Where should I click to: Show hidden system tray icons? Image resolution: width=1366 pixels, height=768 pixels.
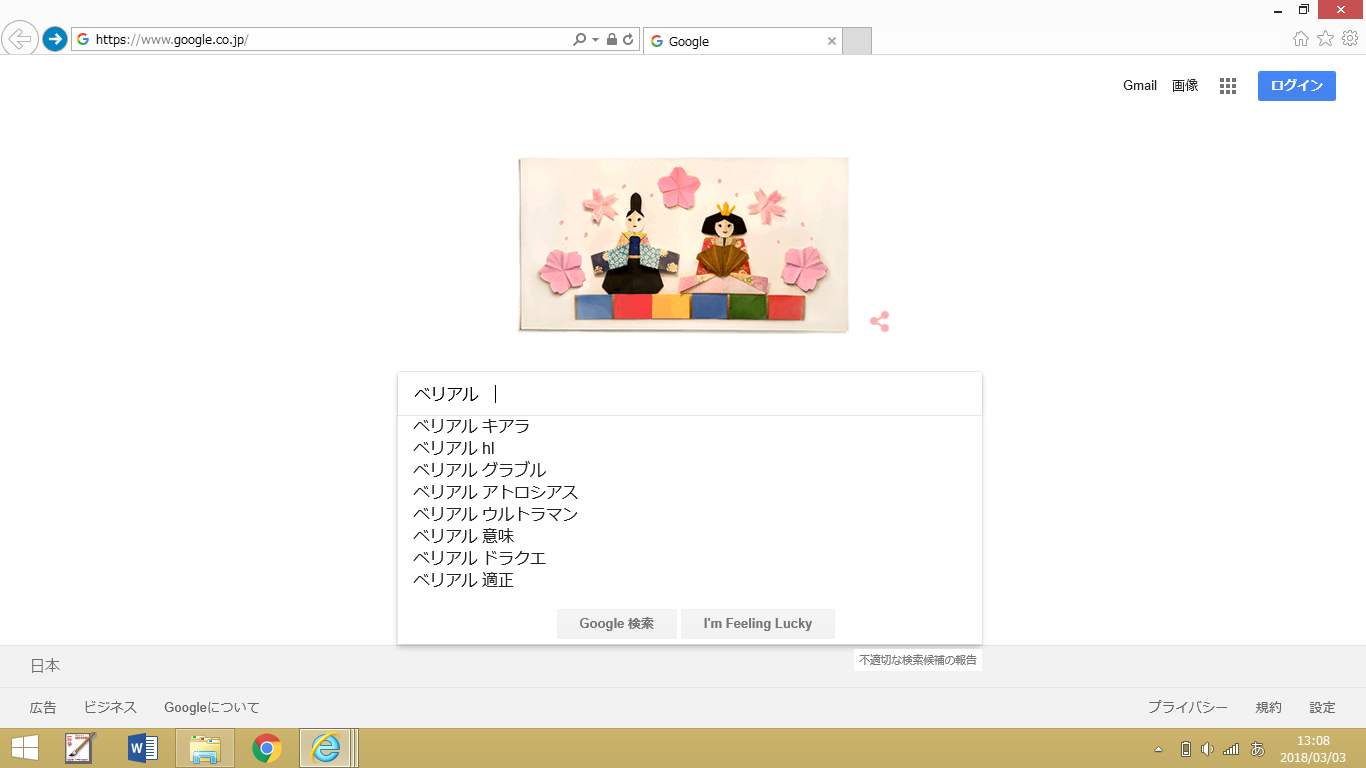pos(1159,749)
